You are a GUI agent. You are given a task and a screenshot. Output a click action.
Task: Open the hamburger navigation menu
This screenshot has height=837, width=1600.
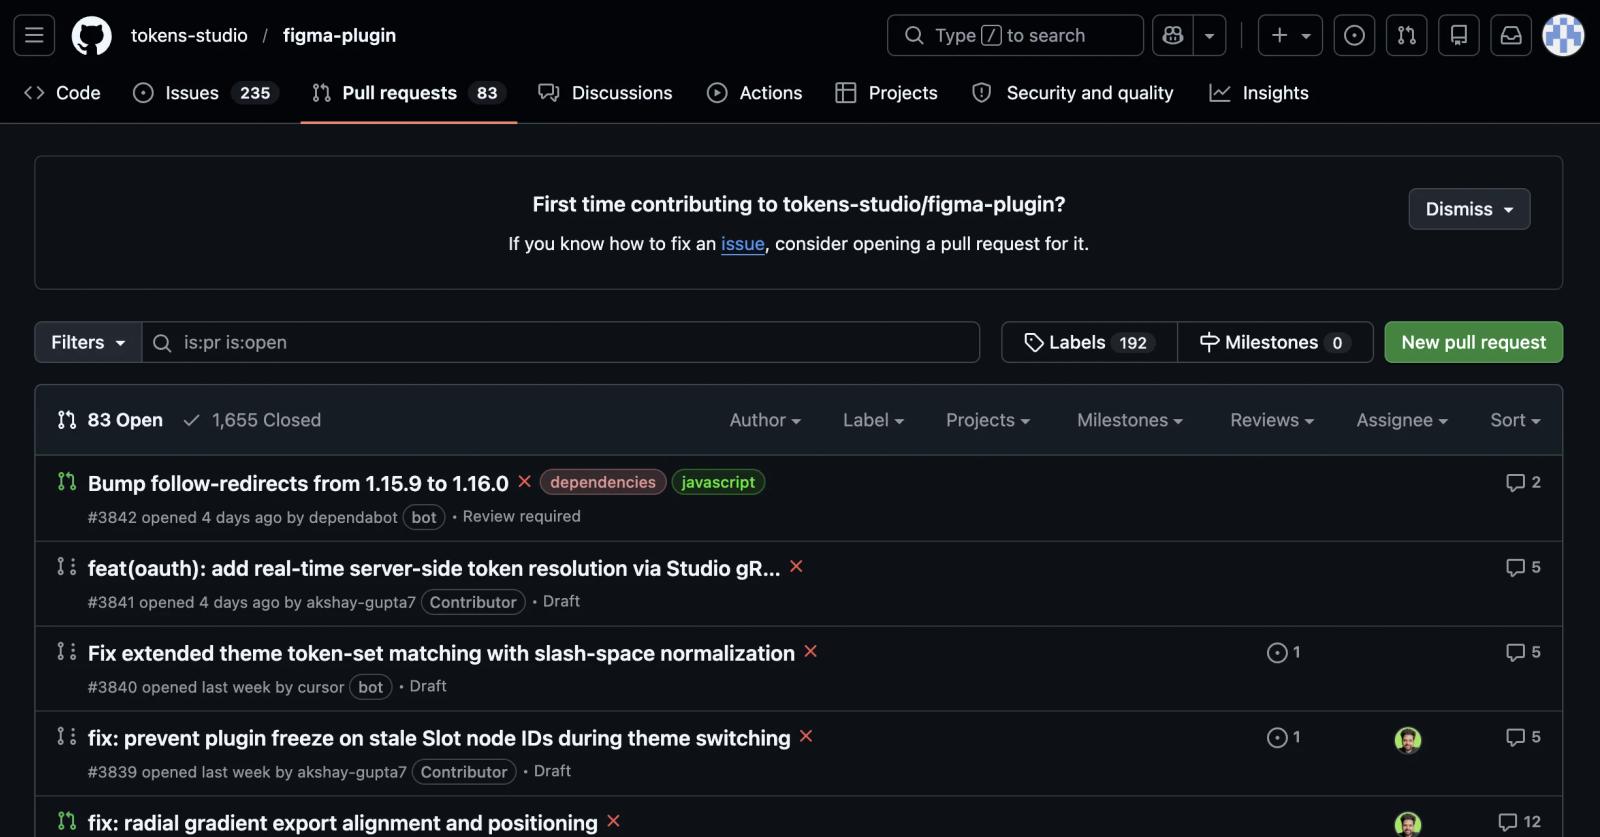pos(34,36)
